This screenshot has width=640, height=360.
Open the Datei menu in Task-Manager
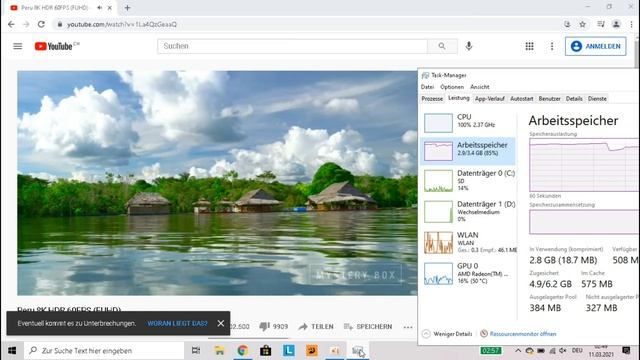point(427,87)
